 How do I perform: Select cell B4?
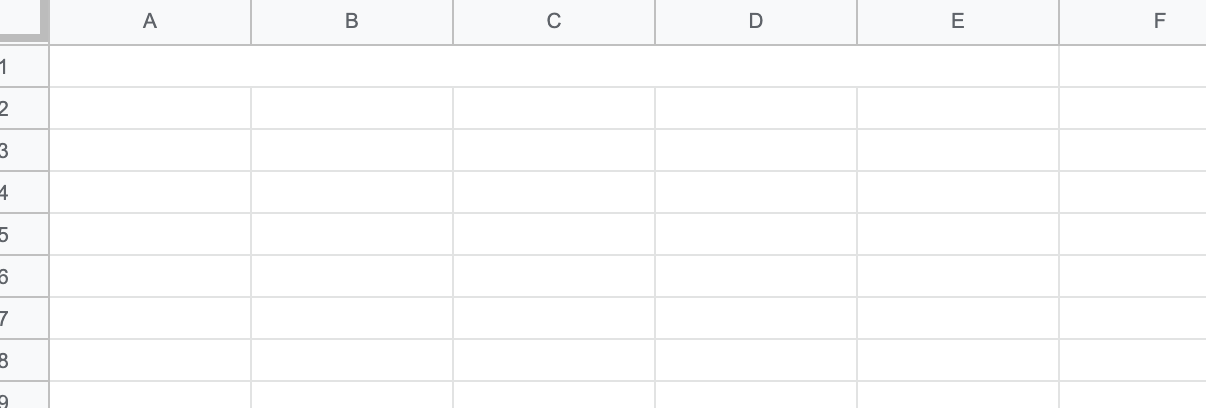[352, 193]
